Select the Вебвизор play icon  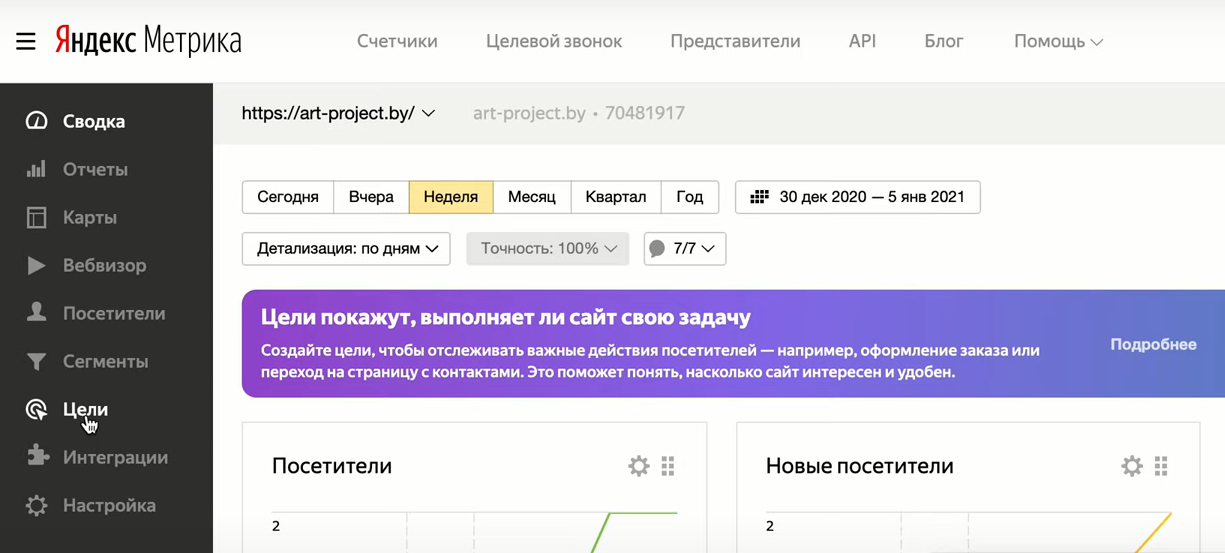[37, 265]
